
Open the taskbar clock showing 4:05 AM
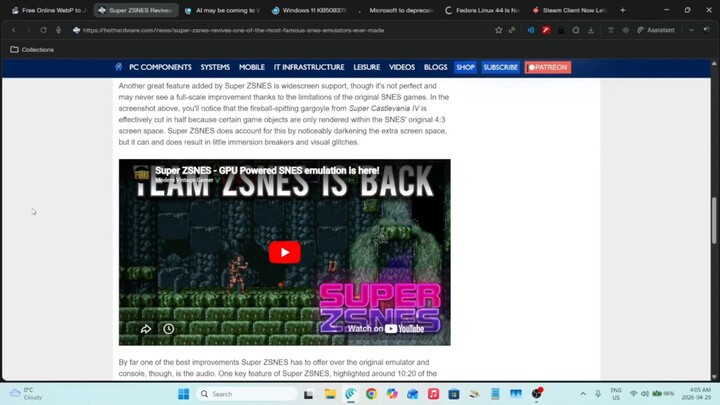[x=697, y=394]
